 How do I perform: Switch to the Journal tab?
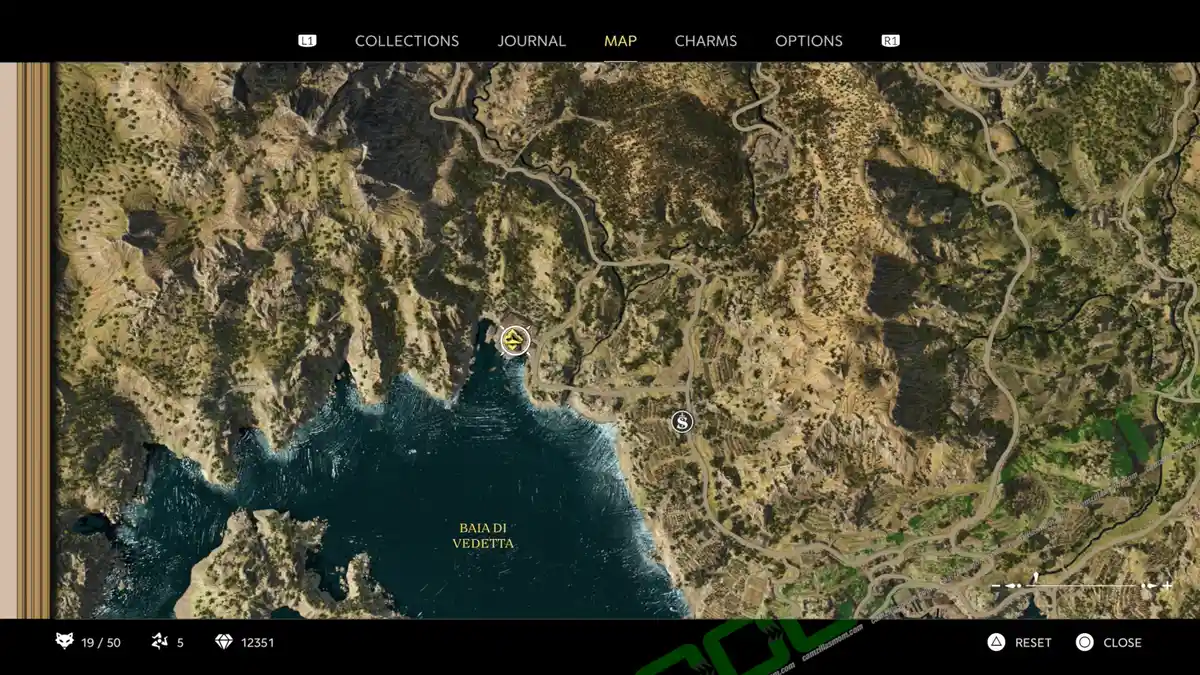[x=532, y=41]
